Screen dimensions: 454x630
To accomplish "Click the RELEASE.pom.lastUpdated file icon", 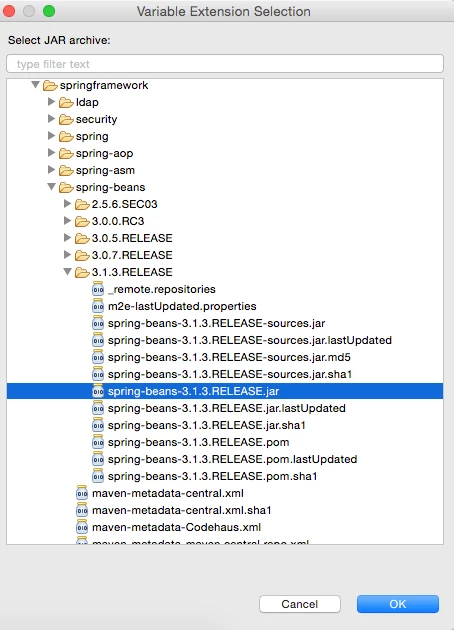I will tap(98, 459).
